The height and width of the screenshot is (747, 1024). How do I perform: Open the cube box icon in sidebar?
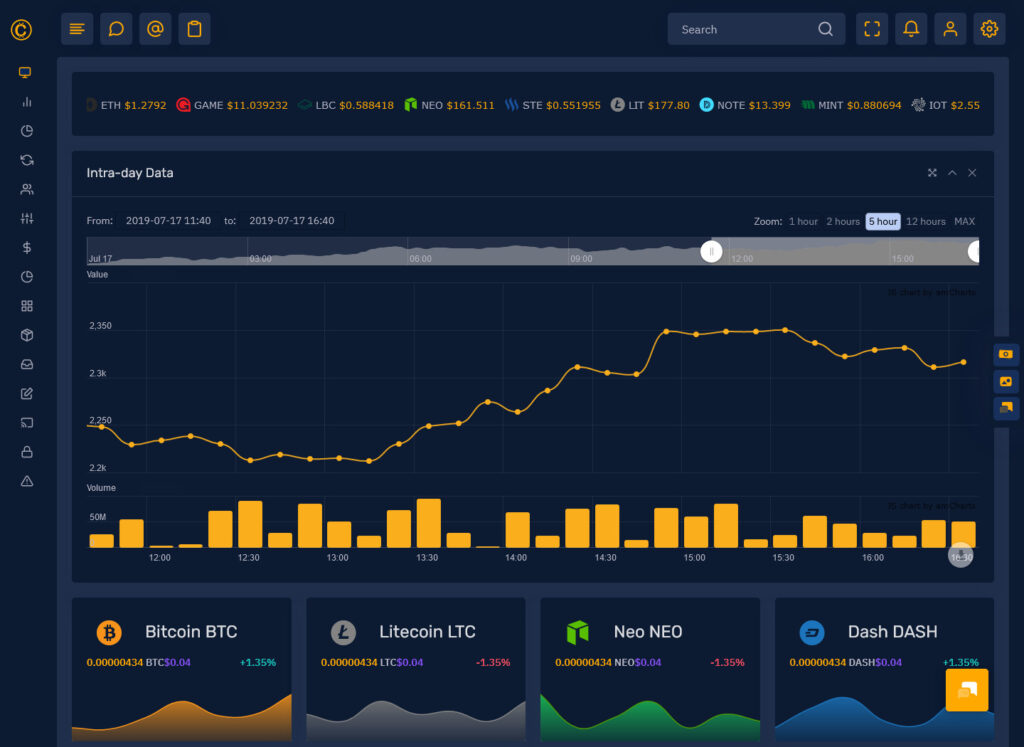(x=27, y=335)
